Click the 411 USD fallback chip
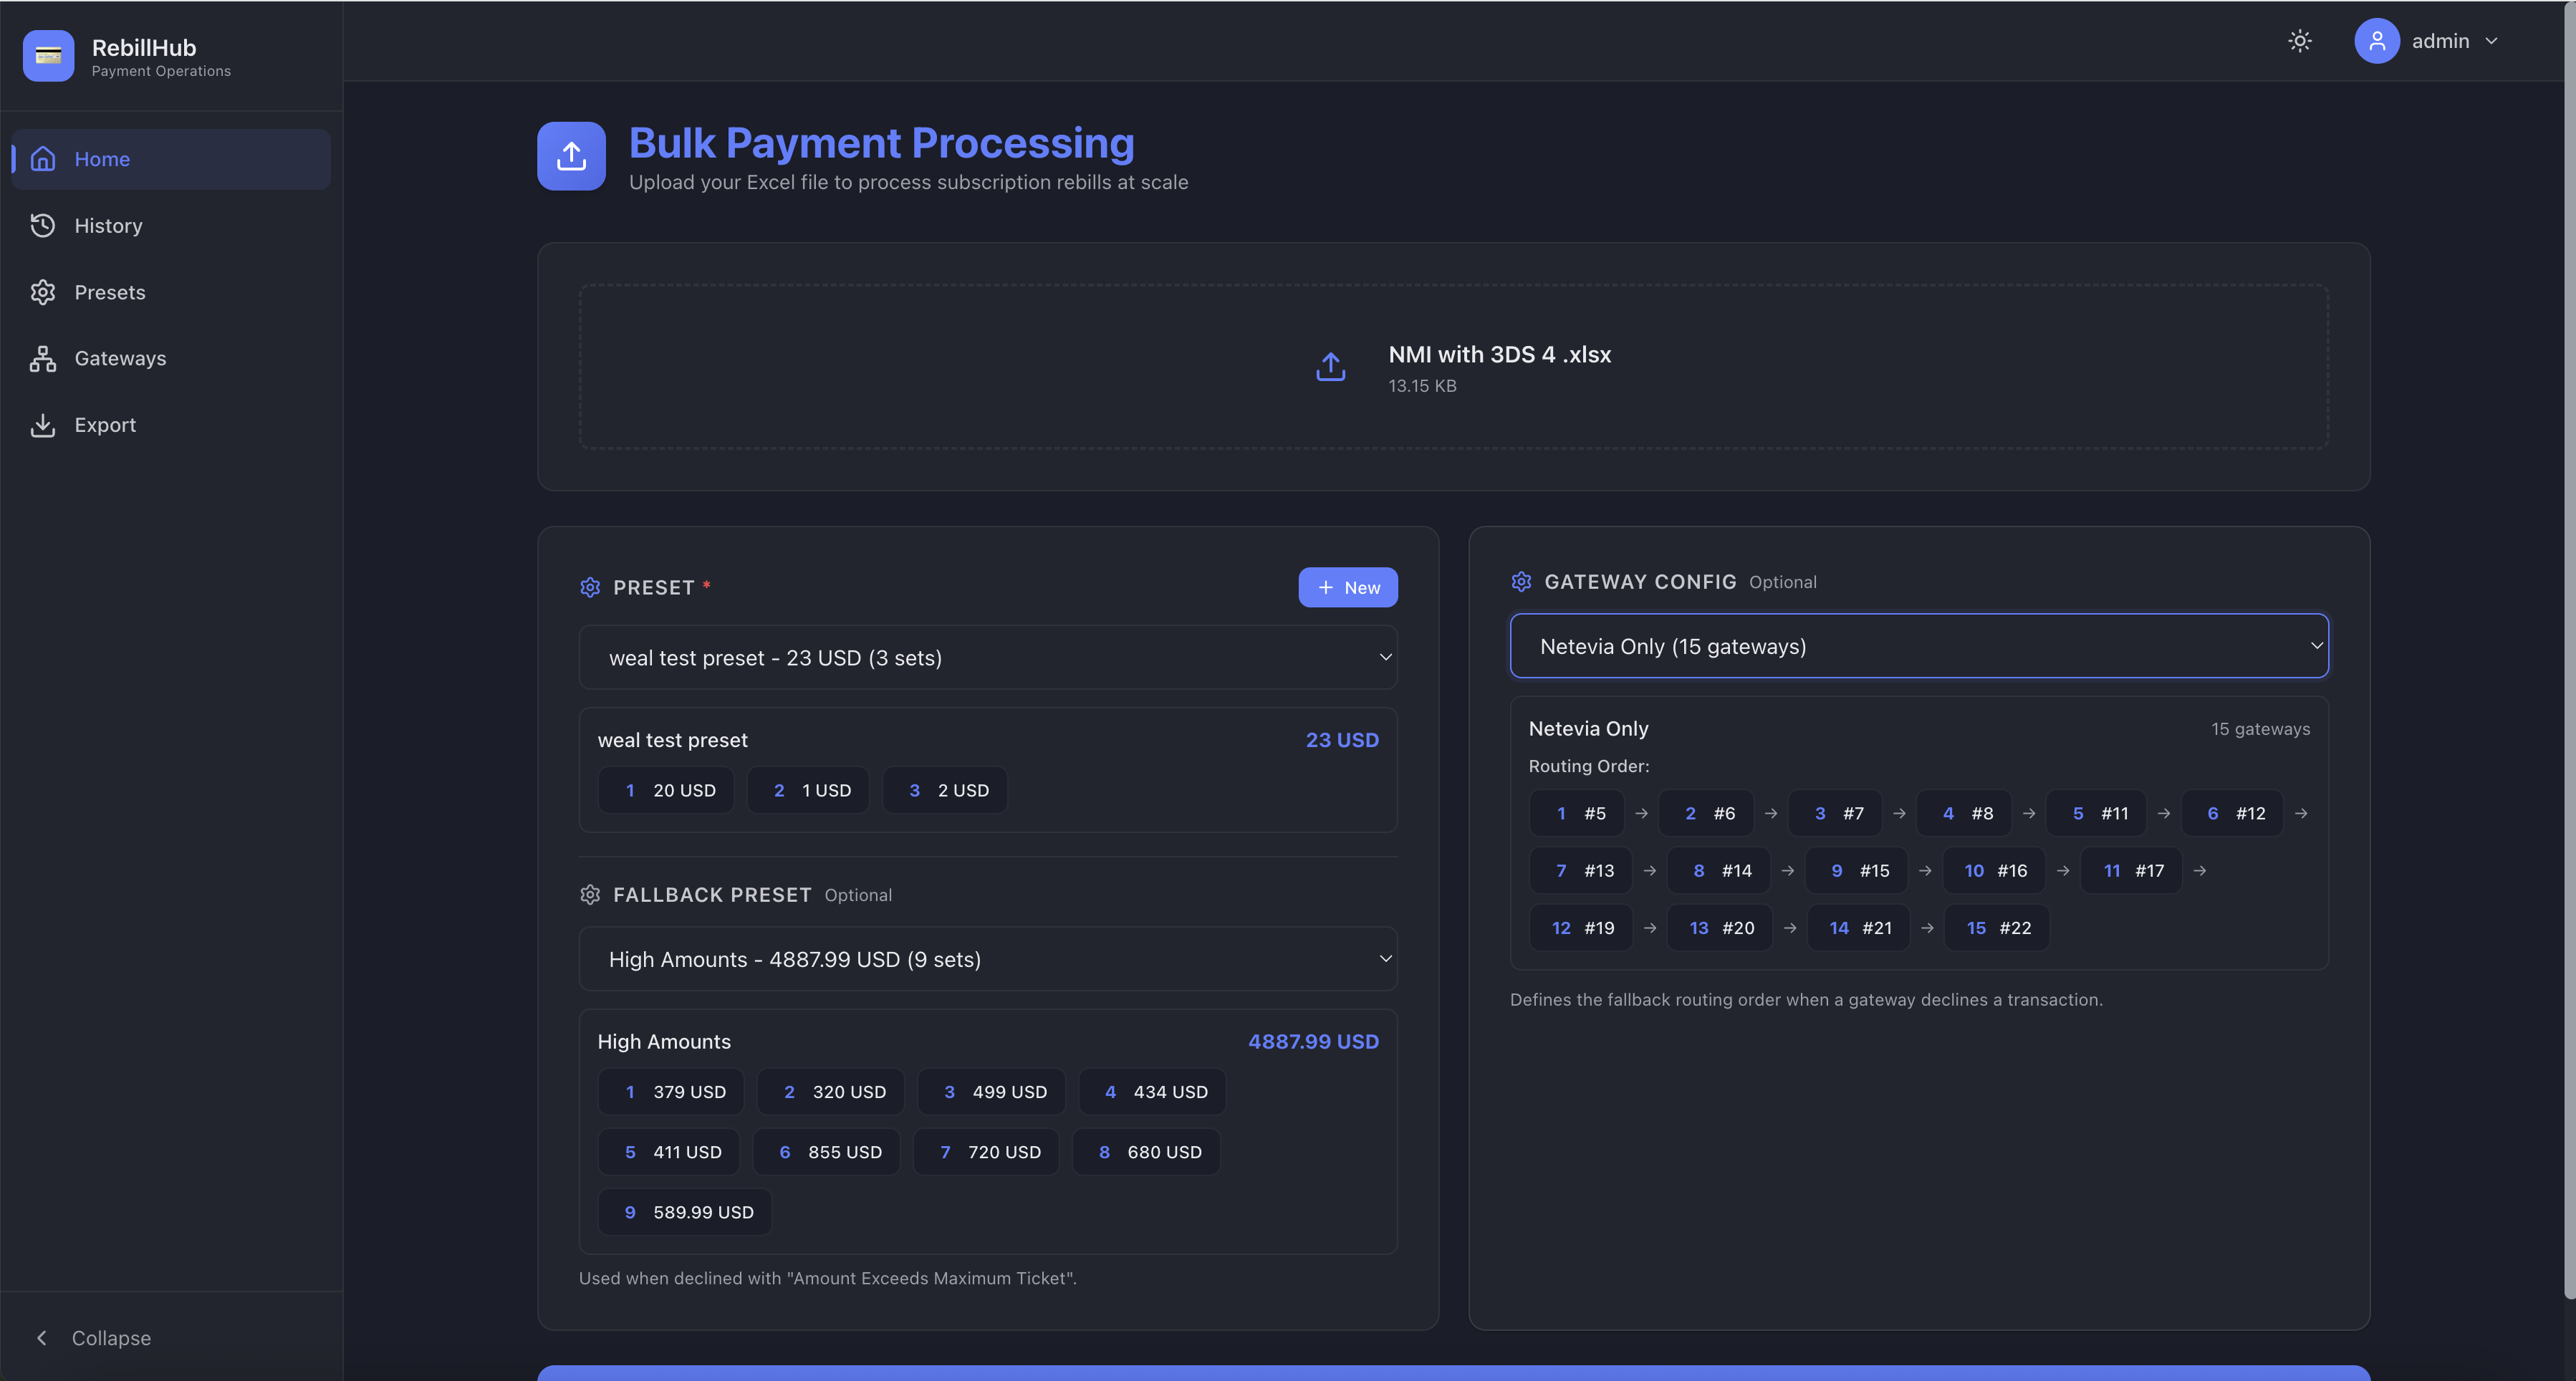2576x1381 pixels. pos(669,1152)
